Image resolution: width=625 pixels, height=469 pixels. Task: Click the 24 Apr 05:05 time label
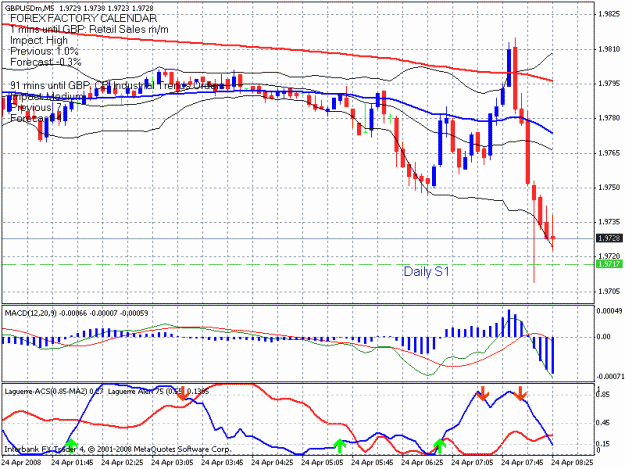(x=322, y=462)
